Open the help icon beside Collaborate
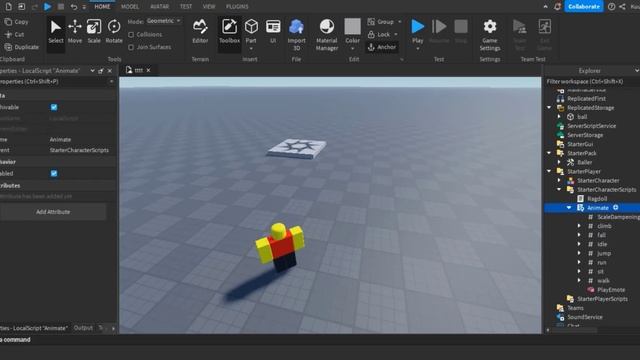 coord(611,7)
